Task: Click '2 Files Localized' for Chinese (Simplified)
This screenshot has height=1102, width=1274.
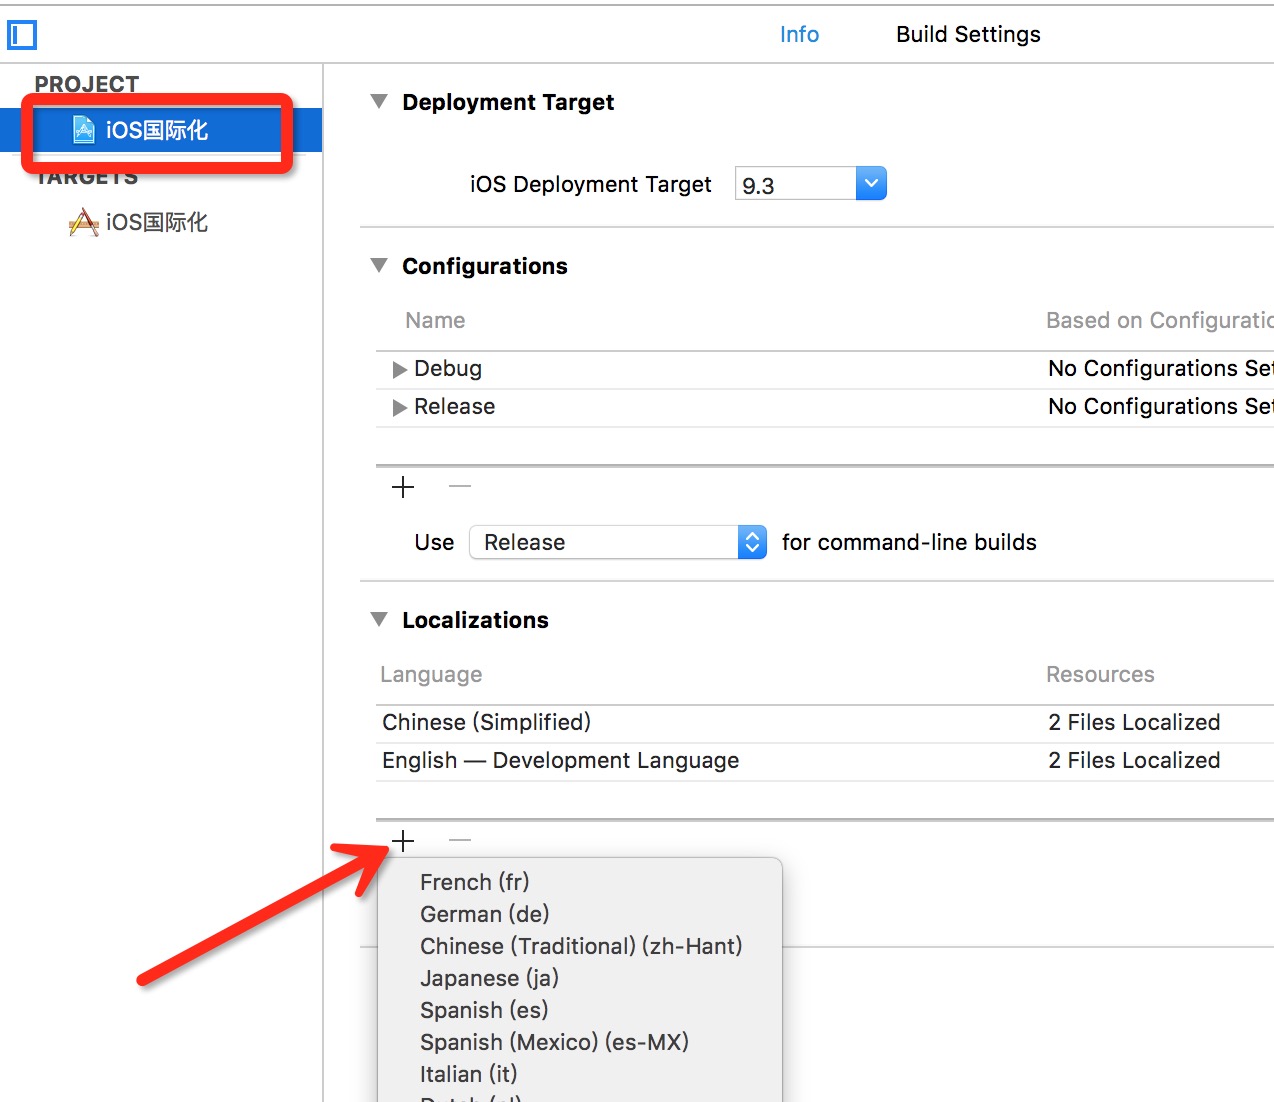Action: point(1134,723)
